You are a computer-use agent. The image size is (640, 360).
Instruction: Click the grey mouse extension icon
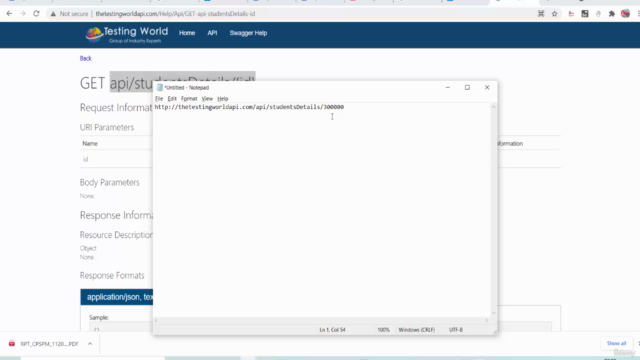pos(598,14)
